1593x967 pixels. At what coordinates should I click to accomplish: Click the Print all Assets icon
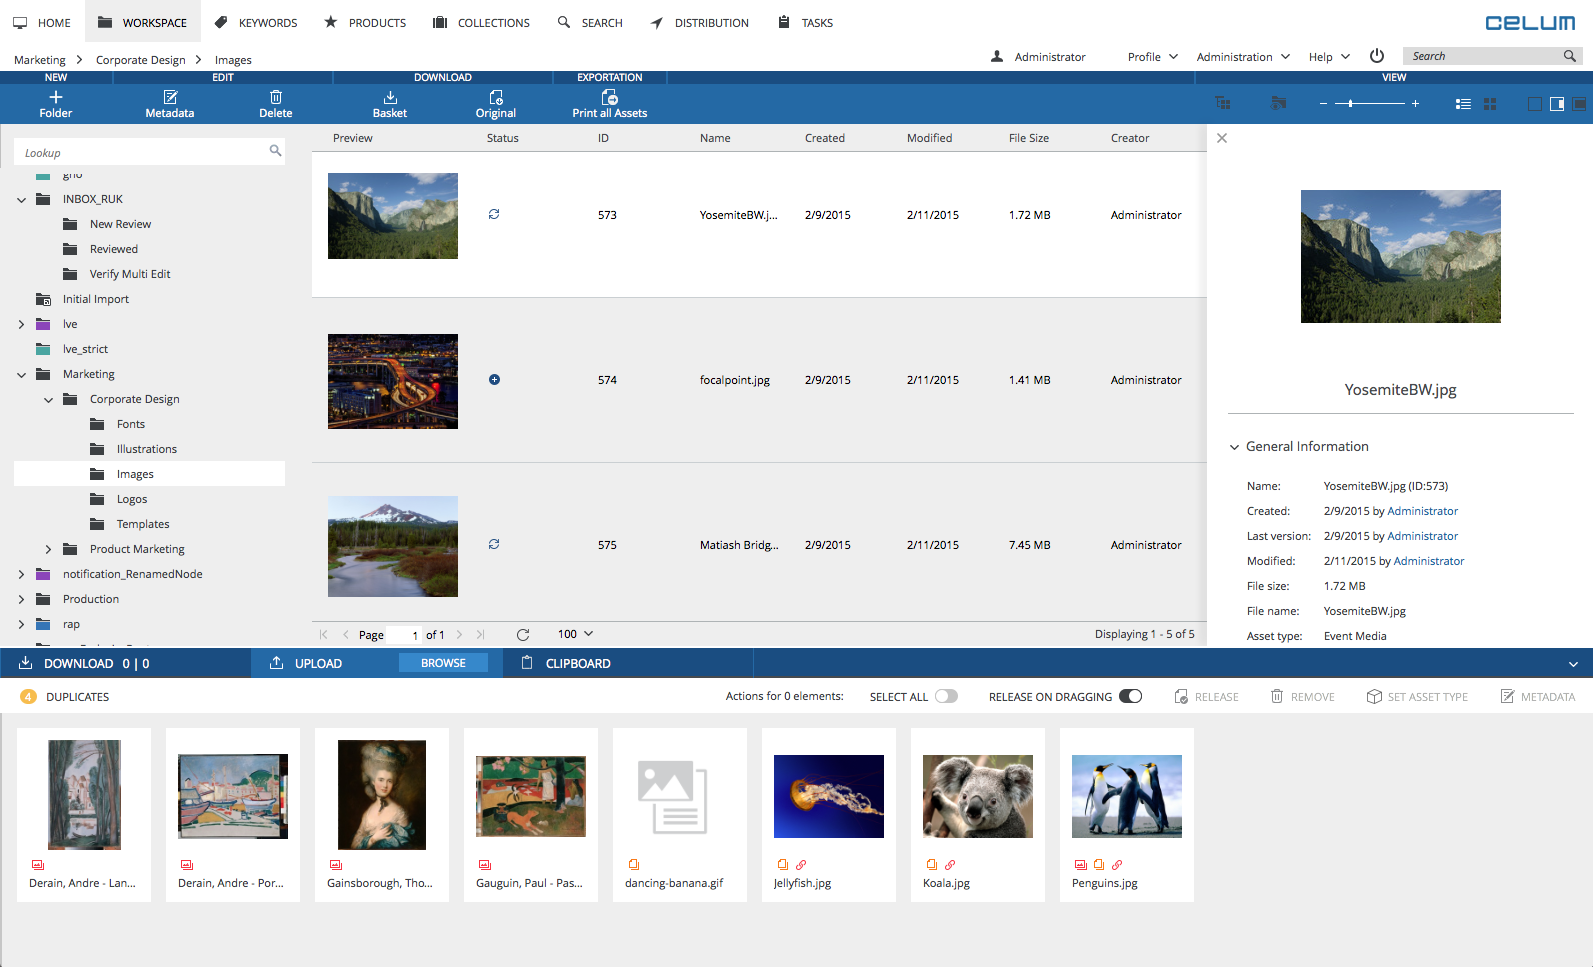tap(609, 98)
